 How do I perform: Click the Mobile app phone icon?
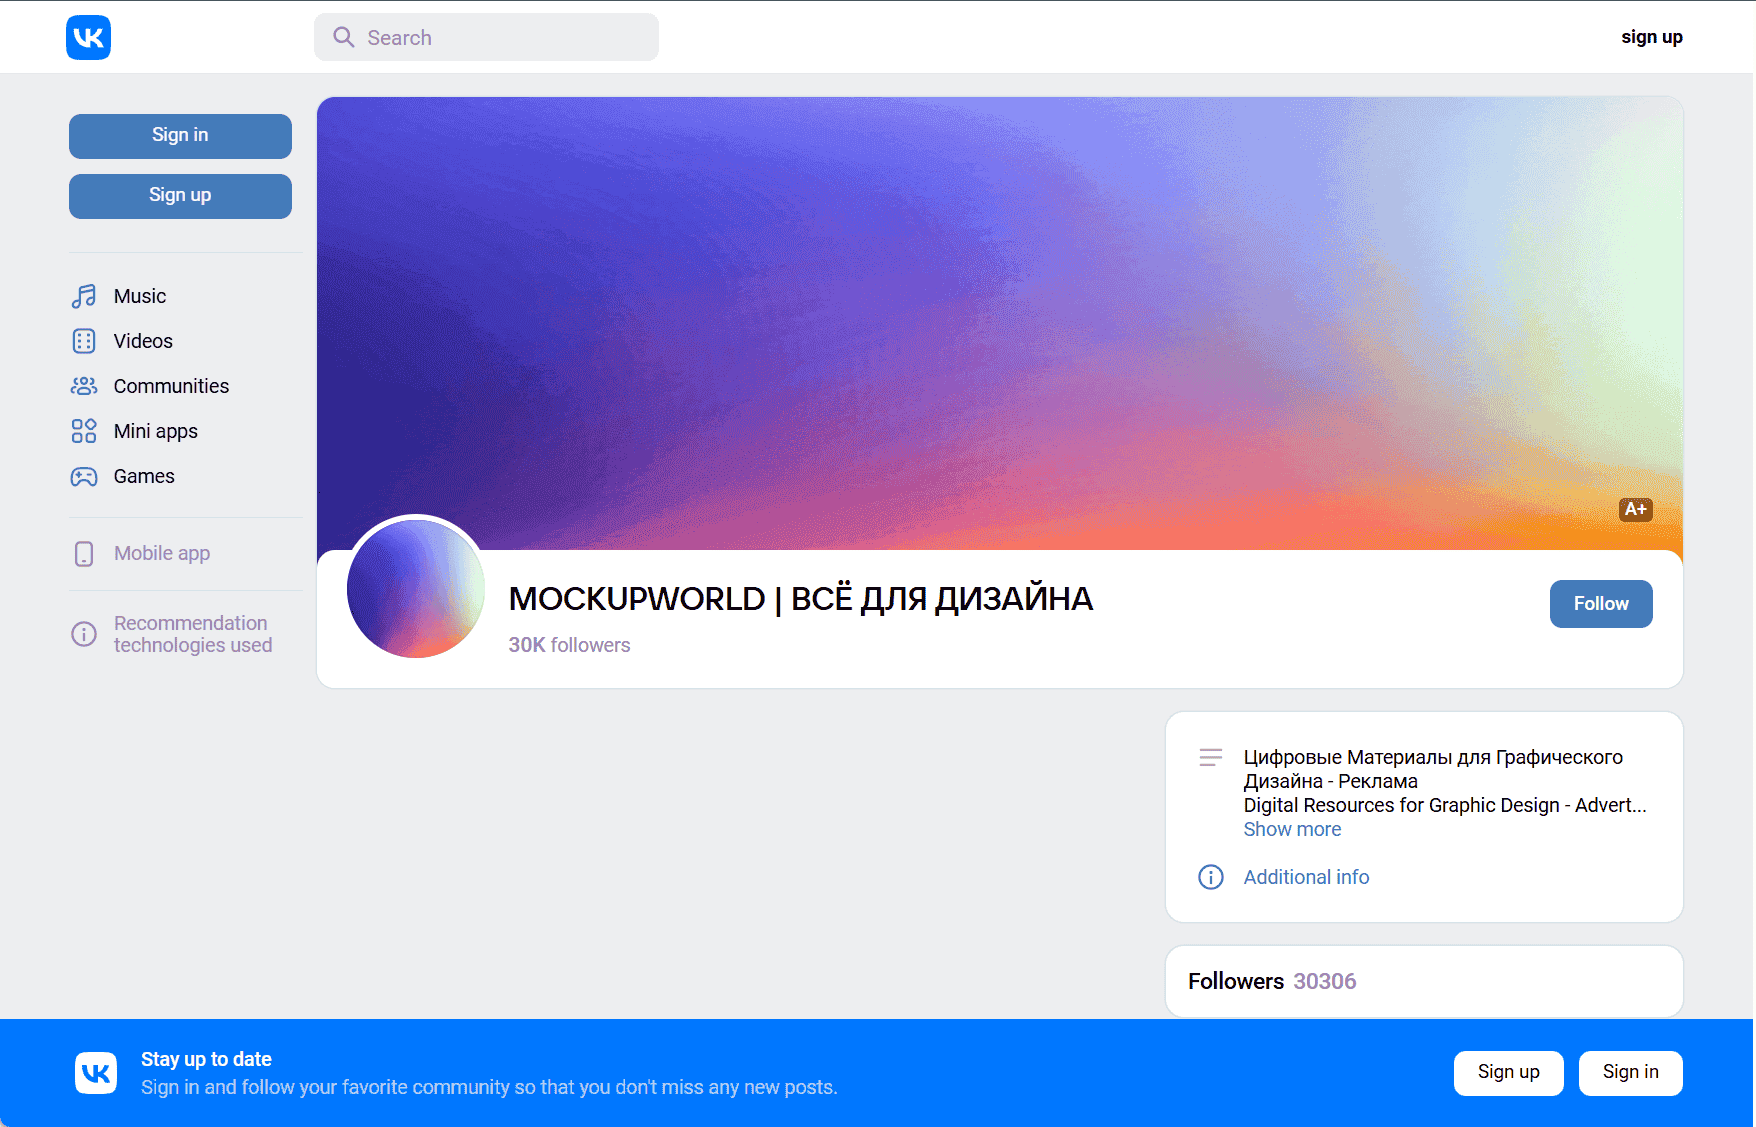coord(84,553)
